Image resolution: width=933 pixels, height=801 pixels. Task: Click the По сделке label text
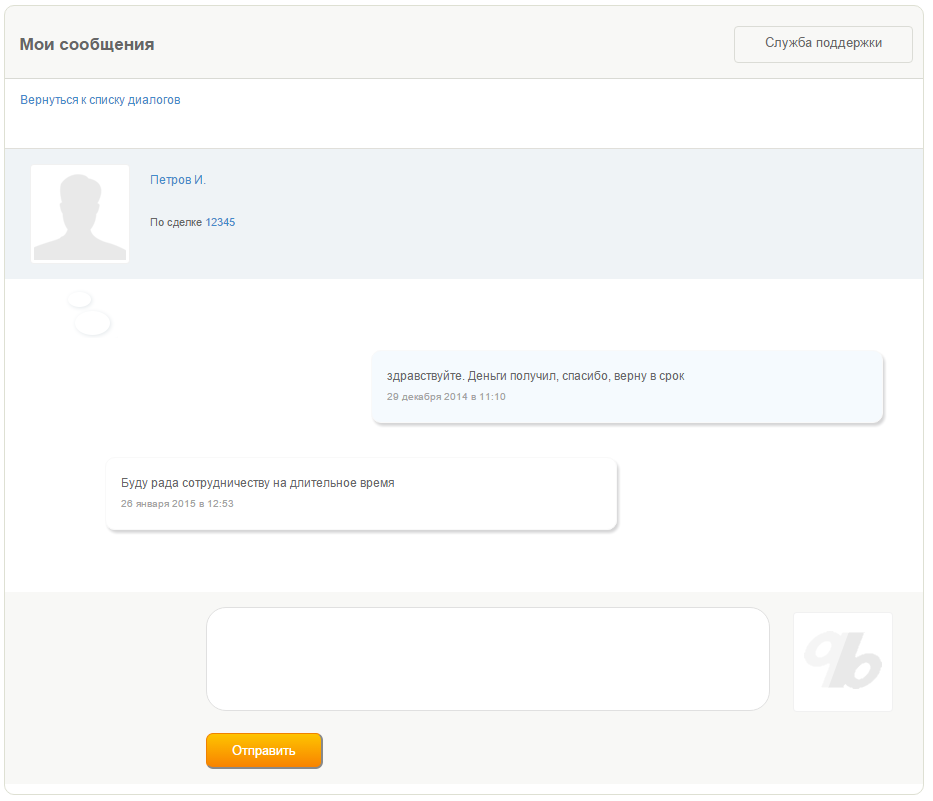click(176, 222)
